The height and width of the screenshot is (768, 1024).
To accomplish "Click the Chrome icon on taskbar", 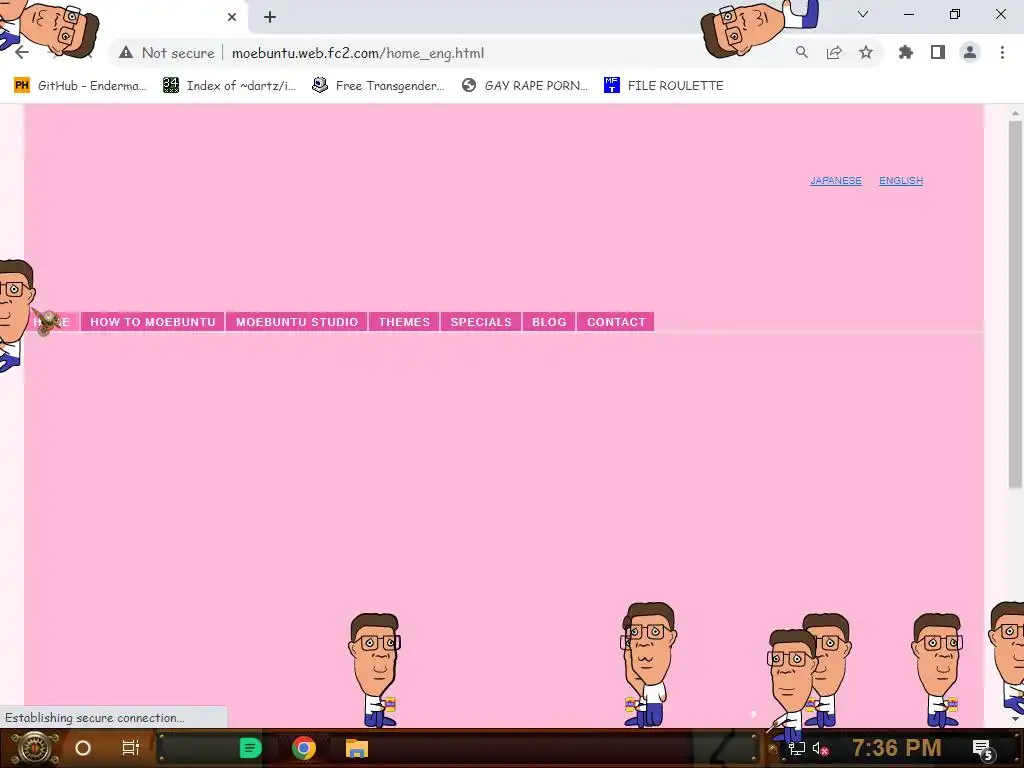I will (304, 748).
